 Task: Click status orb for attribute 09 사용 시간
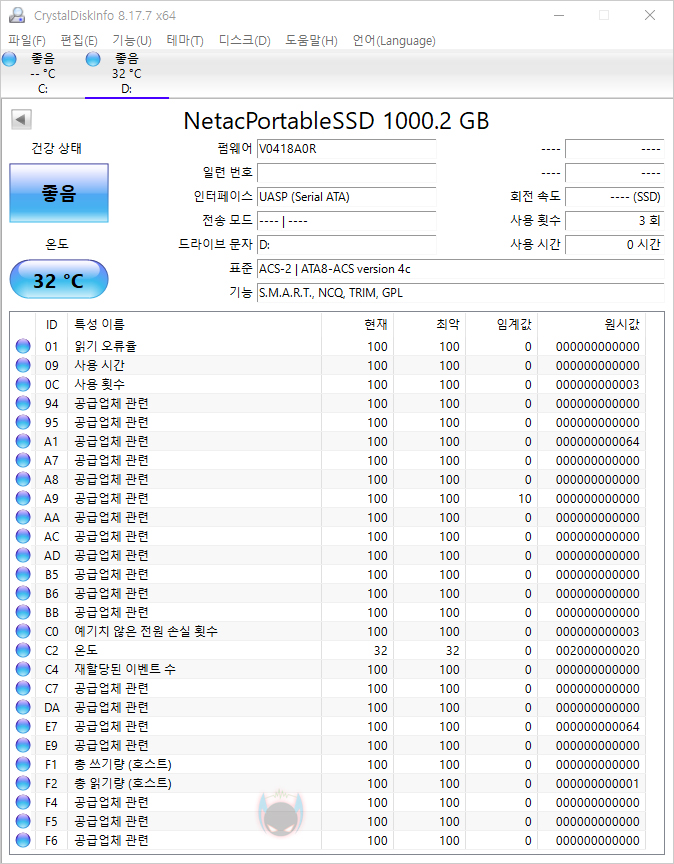tap(23, 365)
